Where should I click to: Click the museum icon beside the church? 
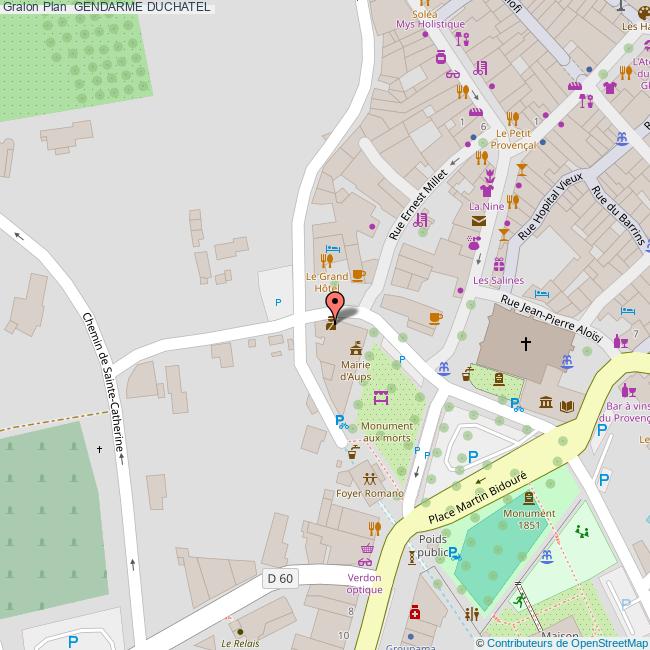pos(546,403)
